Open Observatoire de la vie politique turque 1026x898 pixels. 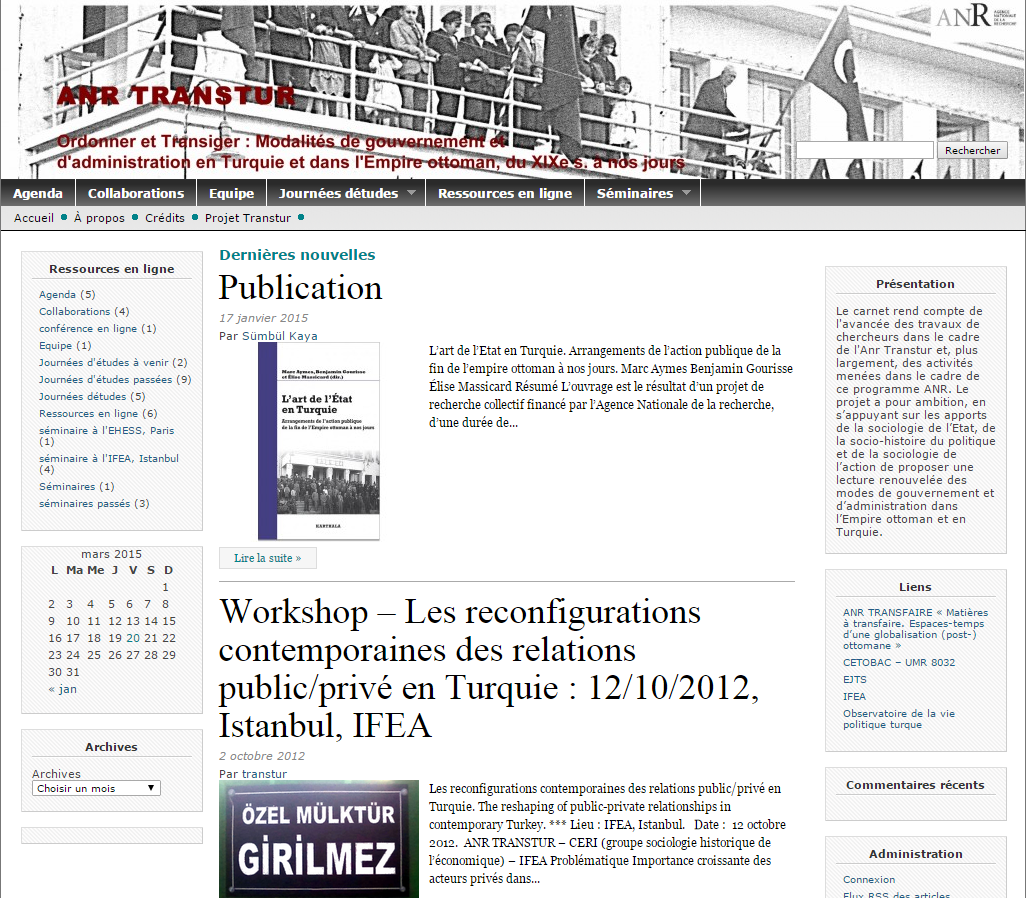[898, 719]
